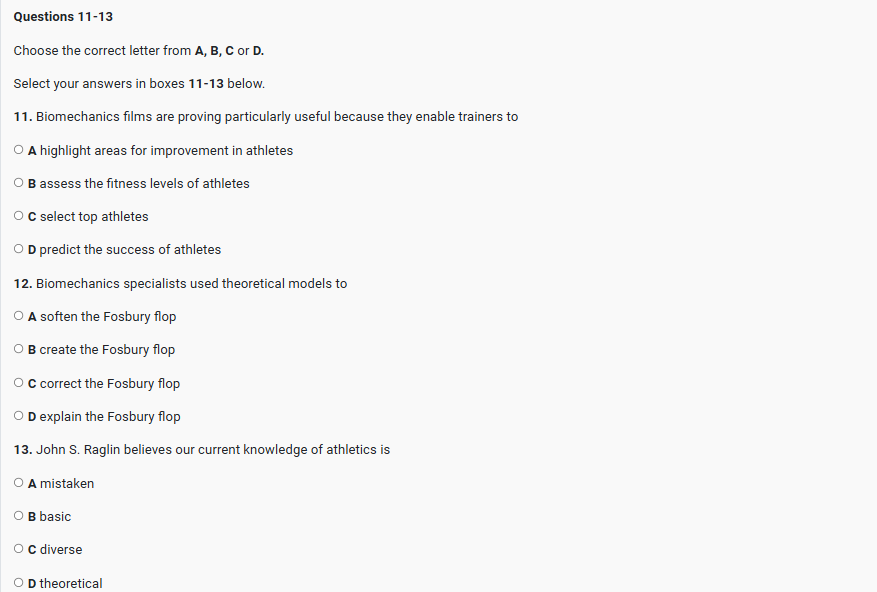
Task: Click label text 'highlight areas for improvement in athletes'
Action: (x=166, y=150)
